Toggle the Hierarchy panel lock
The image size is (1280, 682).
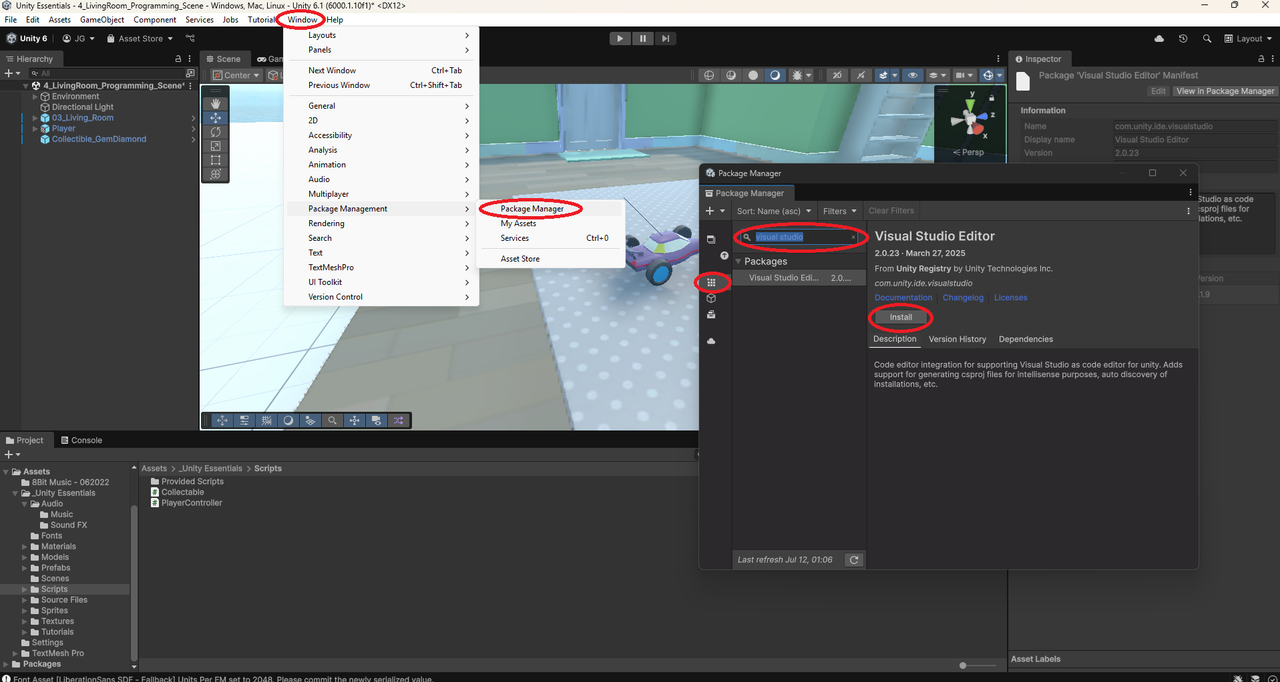pyautogui.click(x=178, y=59)
